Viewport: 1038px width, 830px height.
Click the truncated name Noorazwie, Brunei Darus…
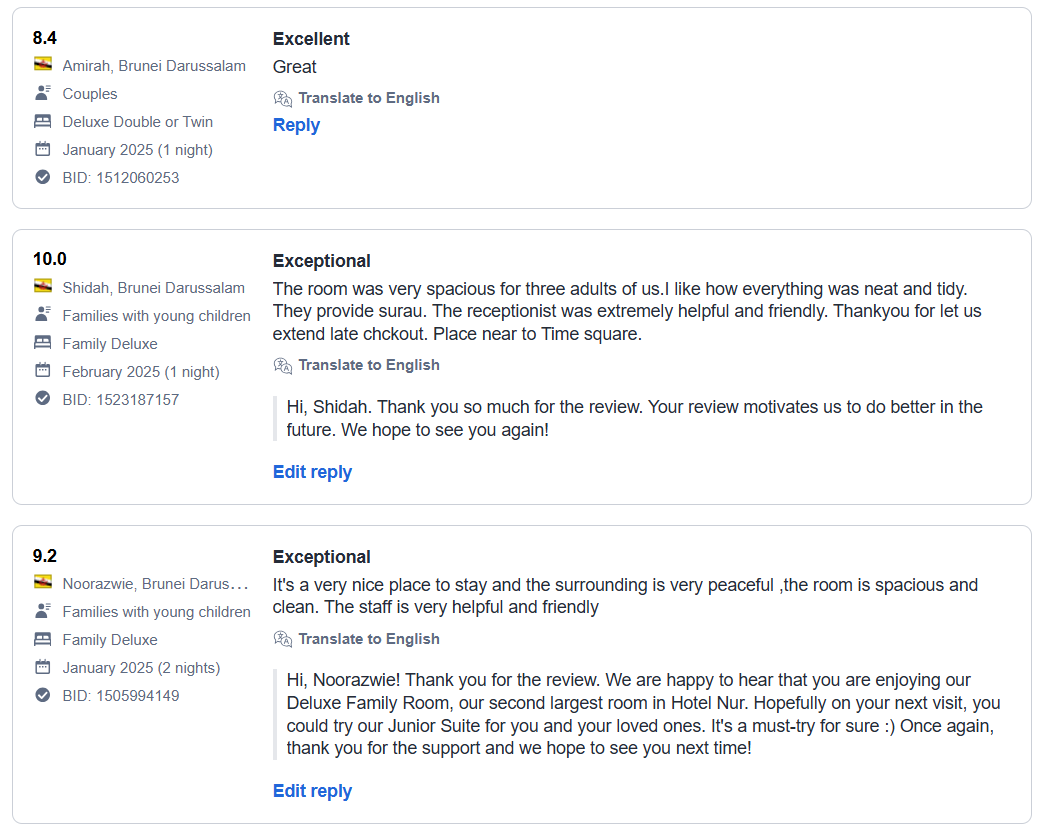(155, 583)
